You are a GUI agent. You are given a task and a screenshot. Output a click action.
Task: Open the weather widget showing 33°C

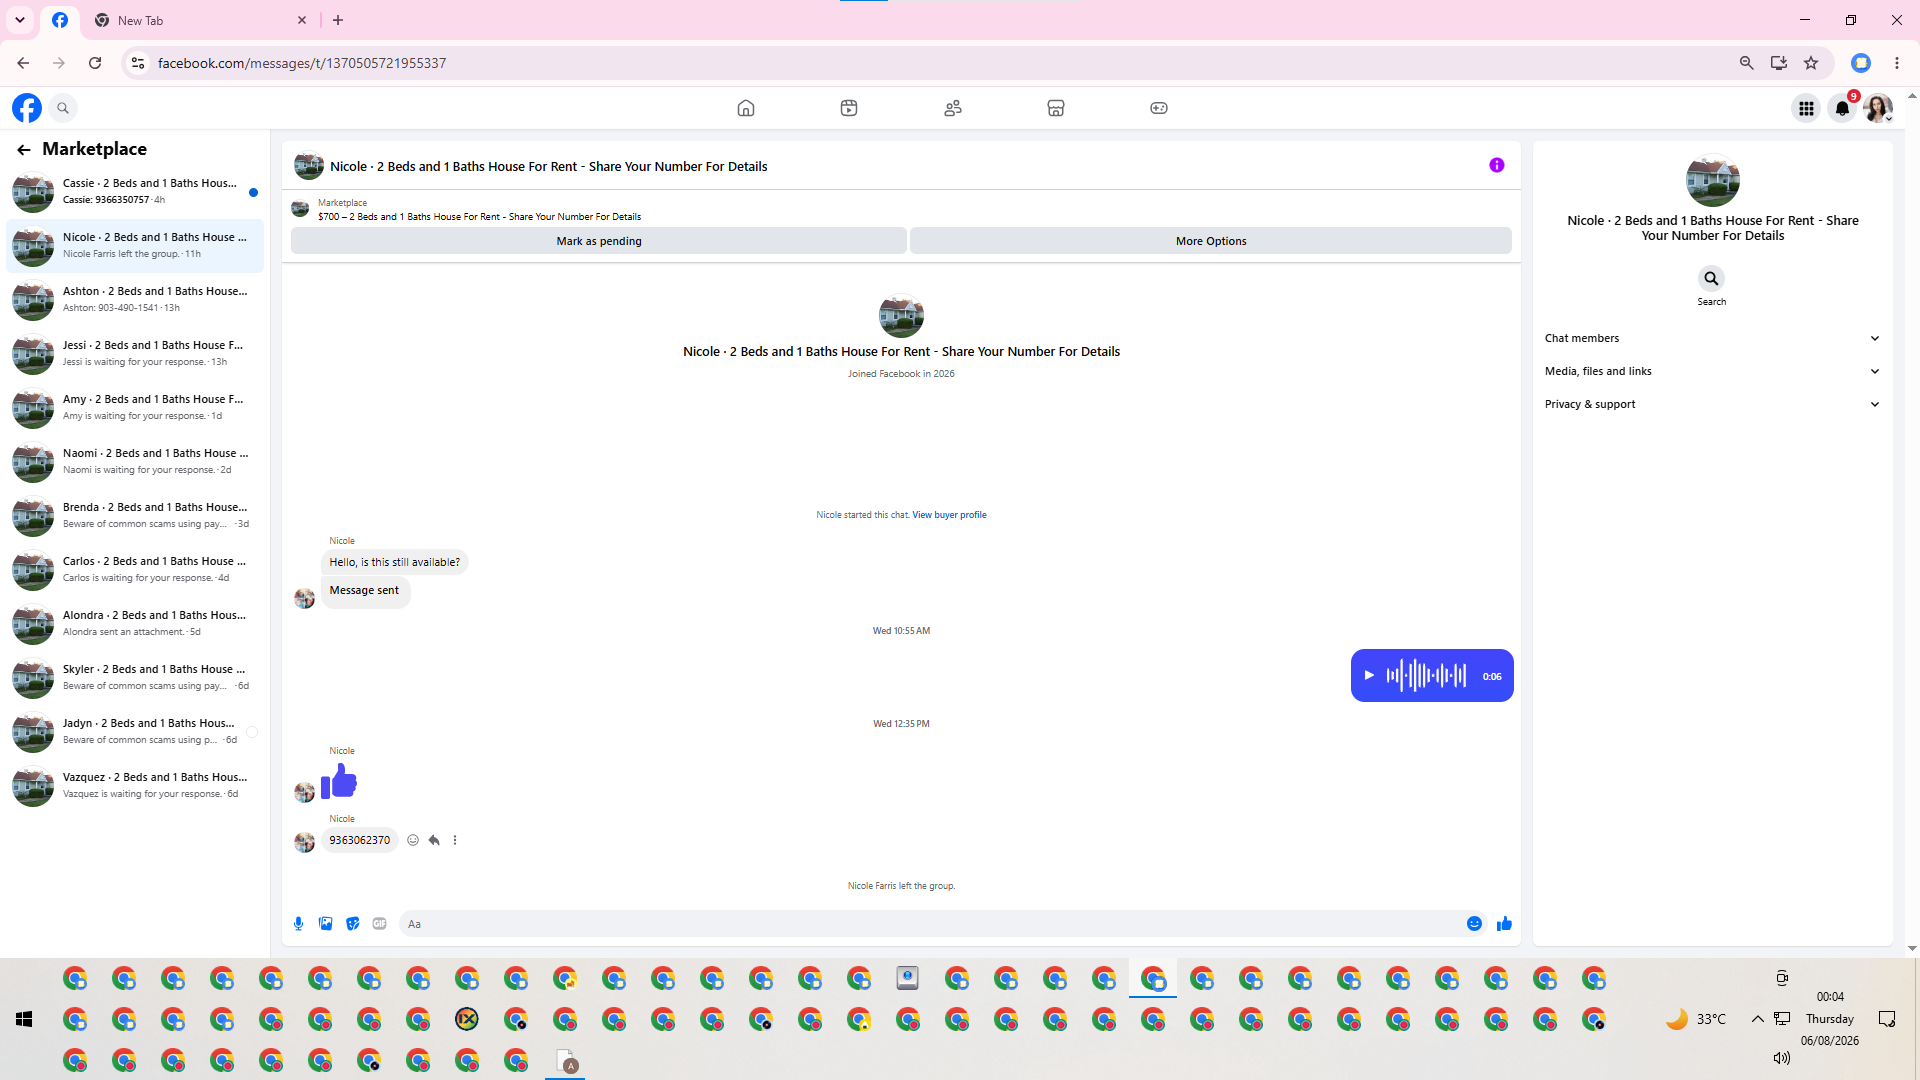pos(1696,1019)
